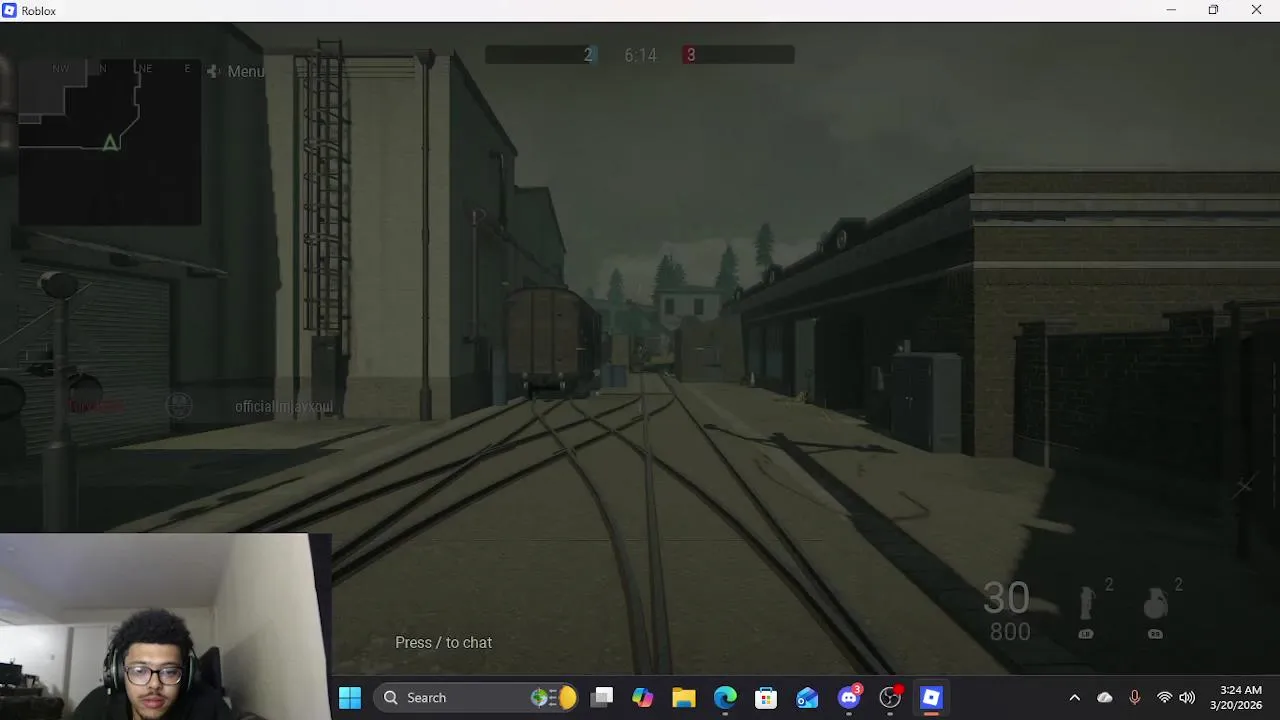This screenshot has height=720, width=1280.
Task: Click the skull kill-feed icon
Action: click(178, 405)
